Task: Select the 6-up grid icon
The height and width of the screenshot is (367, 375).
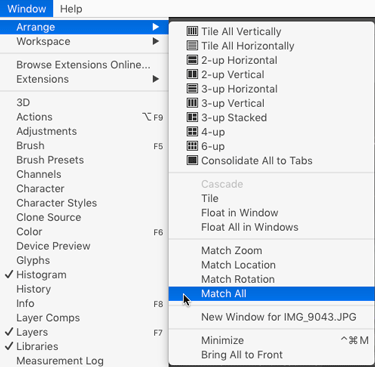Action: click(192, 146)
